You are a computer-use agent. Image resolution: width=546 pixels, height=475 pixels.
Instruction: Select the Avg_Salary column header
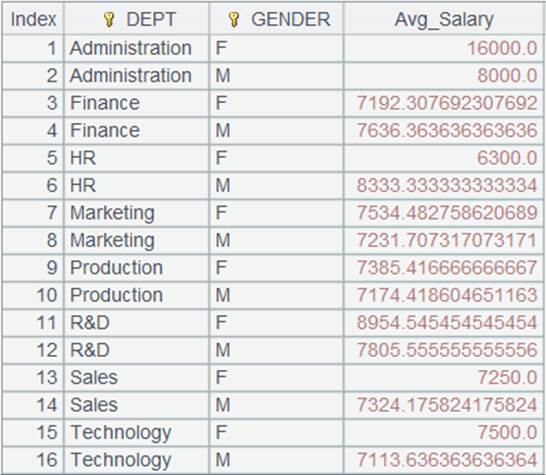444,19
